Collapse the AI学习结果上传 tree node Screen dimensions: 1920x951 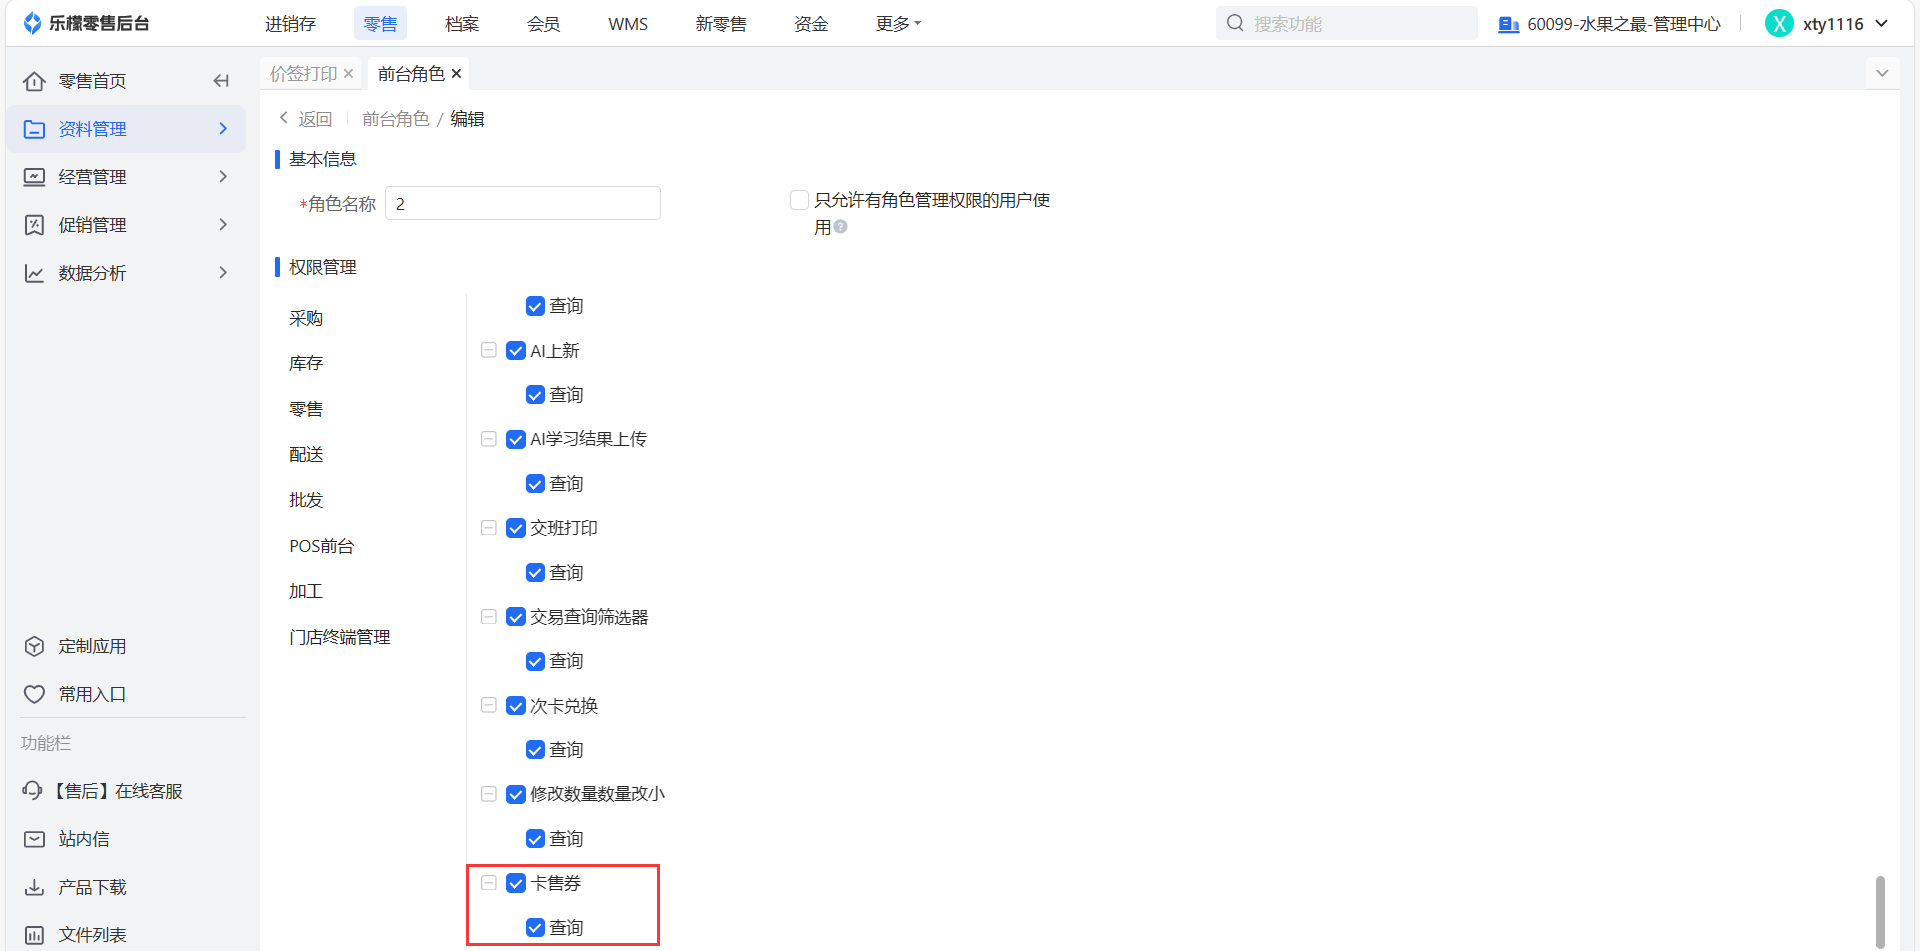(x=489, y=439)
